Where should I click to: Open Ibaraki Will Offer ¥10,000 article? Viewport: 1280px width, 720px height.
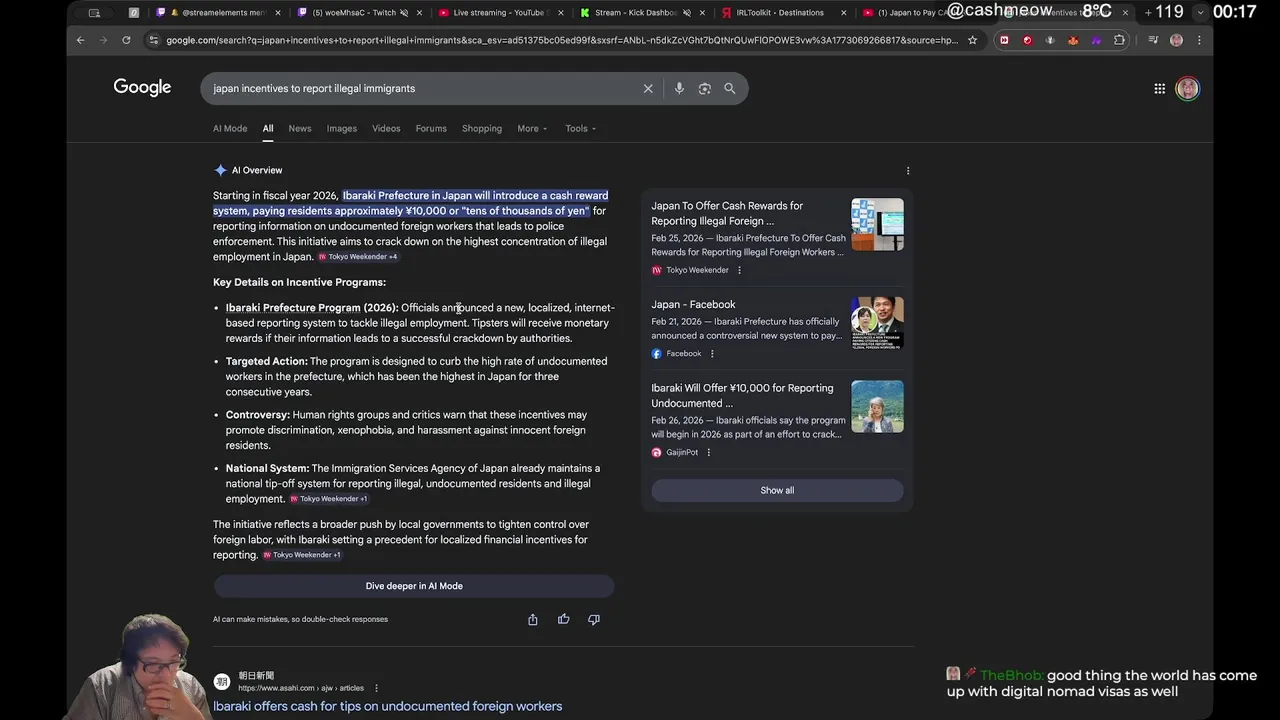[742, 395]
